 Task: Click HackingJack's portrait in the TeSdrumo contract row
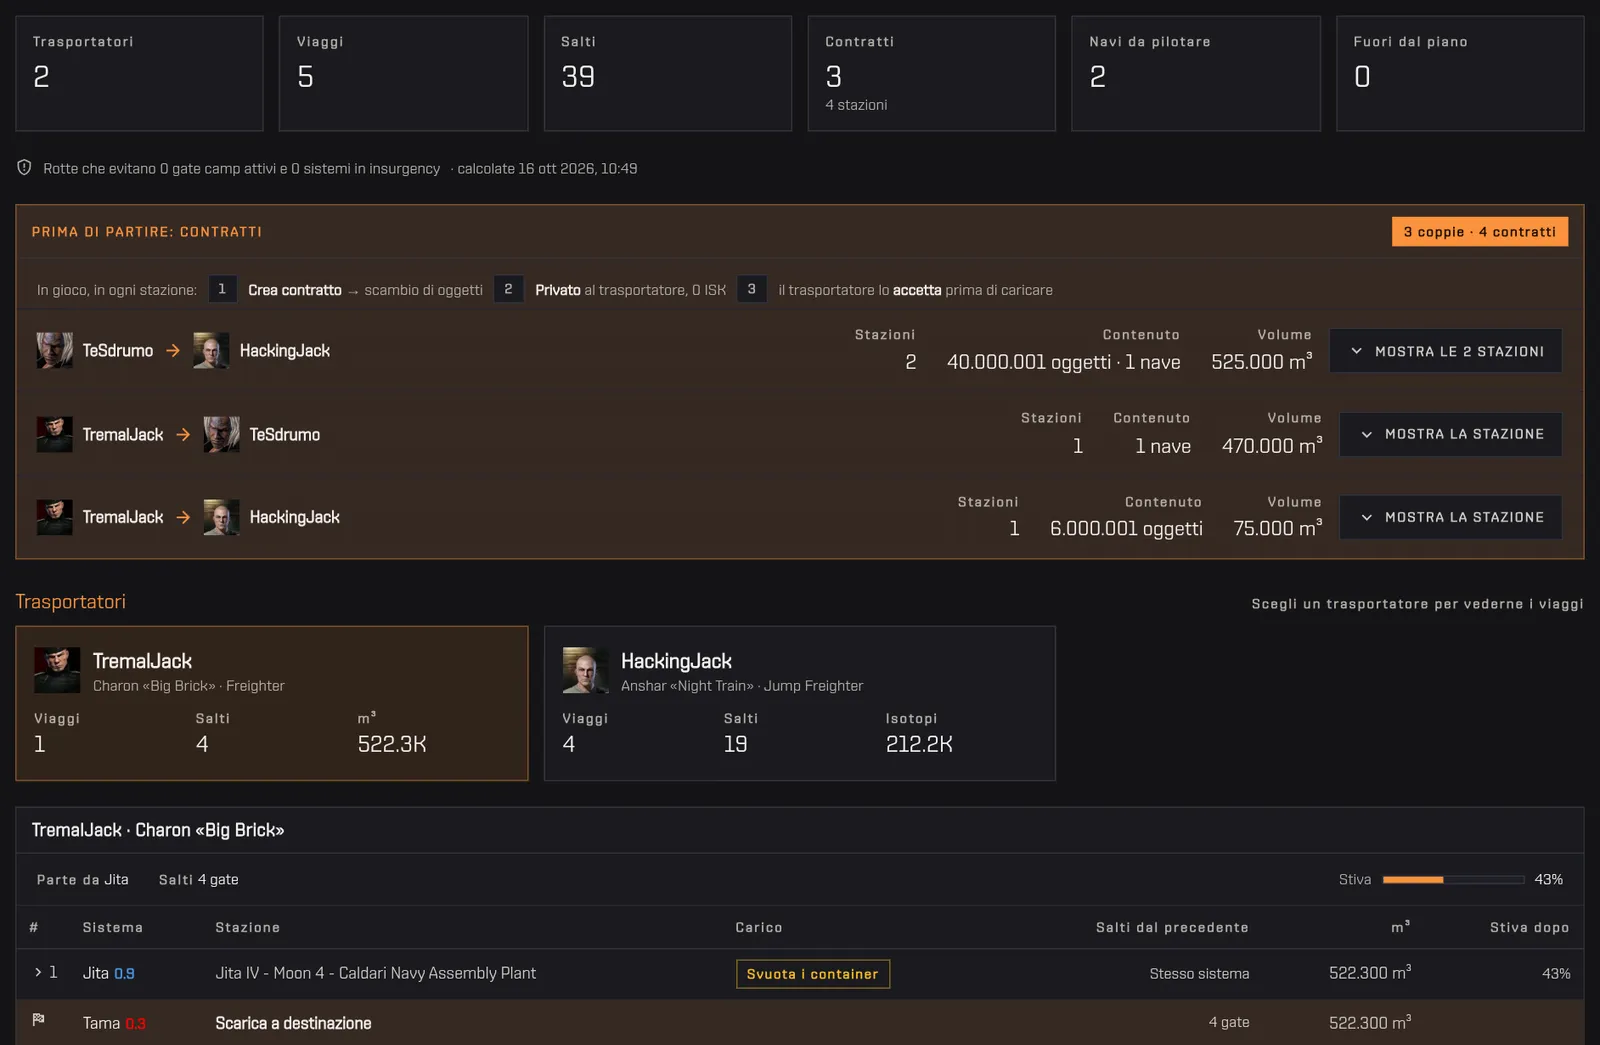(x=211, y=351)
